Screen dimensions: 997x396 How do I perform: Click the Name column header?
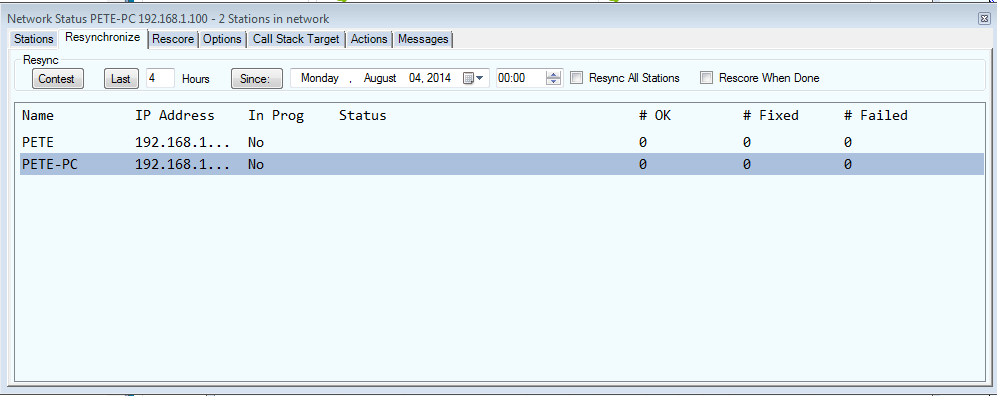coord(38,116)
